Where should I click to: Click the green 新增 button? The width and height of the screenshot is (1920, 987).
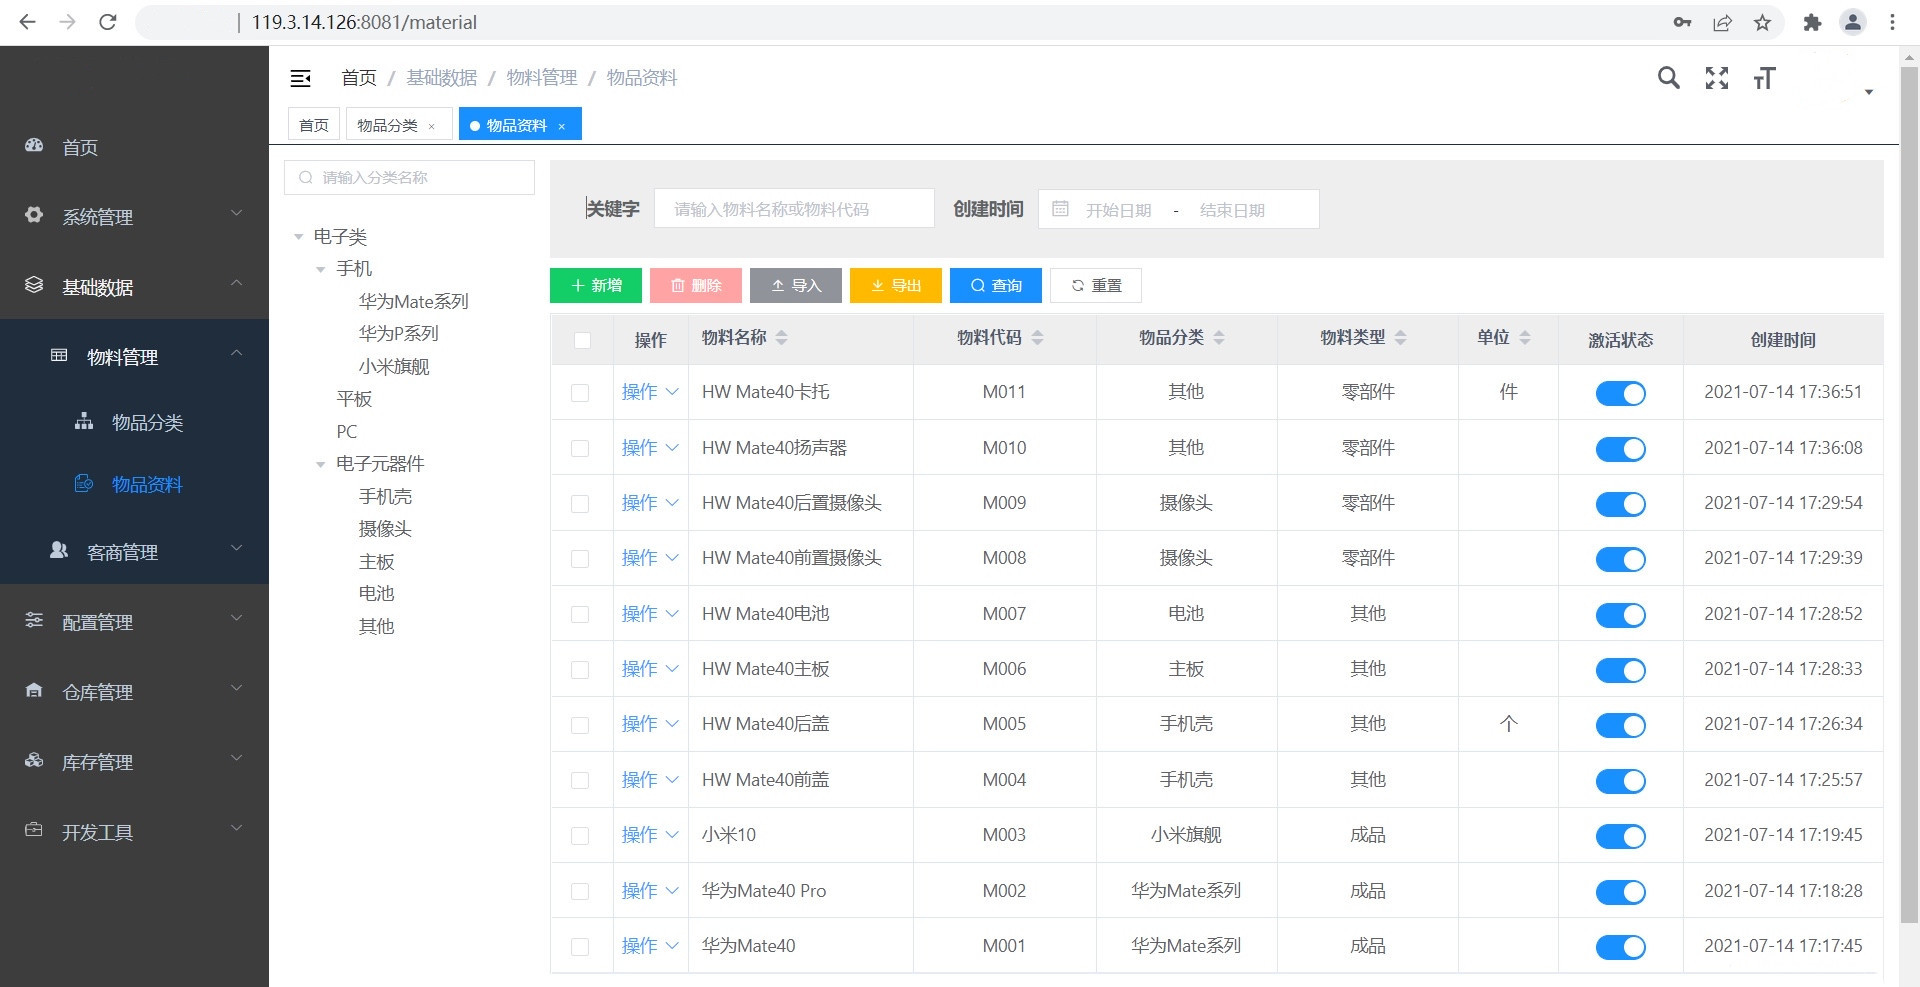click(x=596, y=285)
